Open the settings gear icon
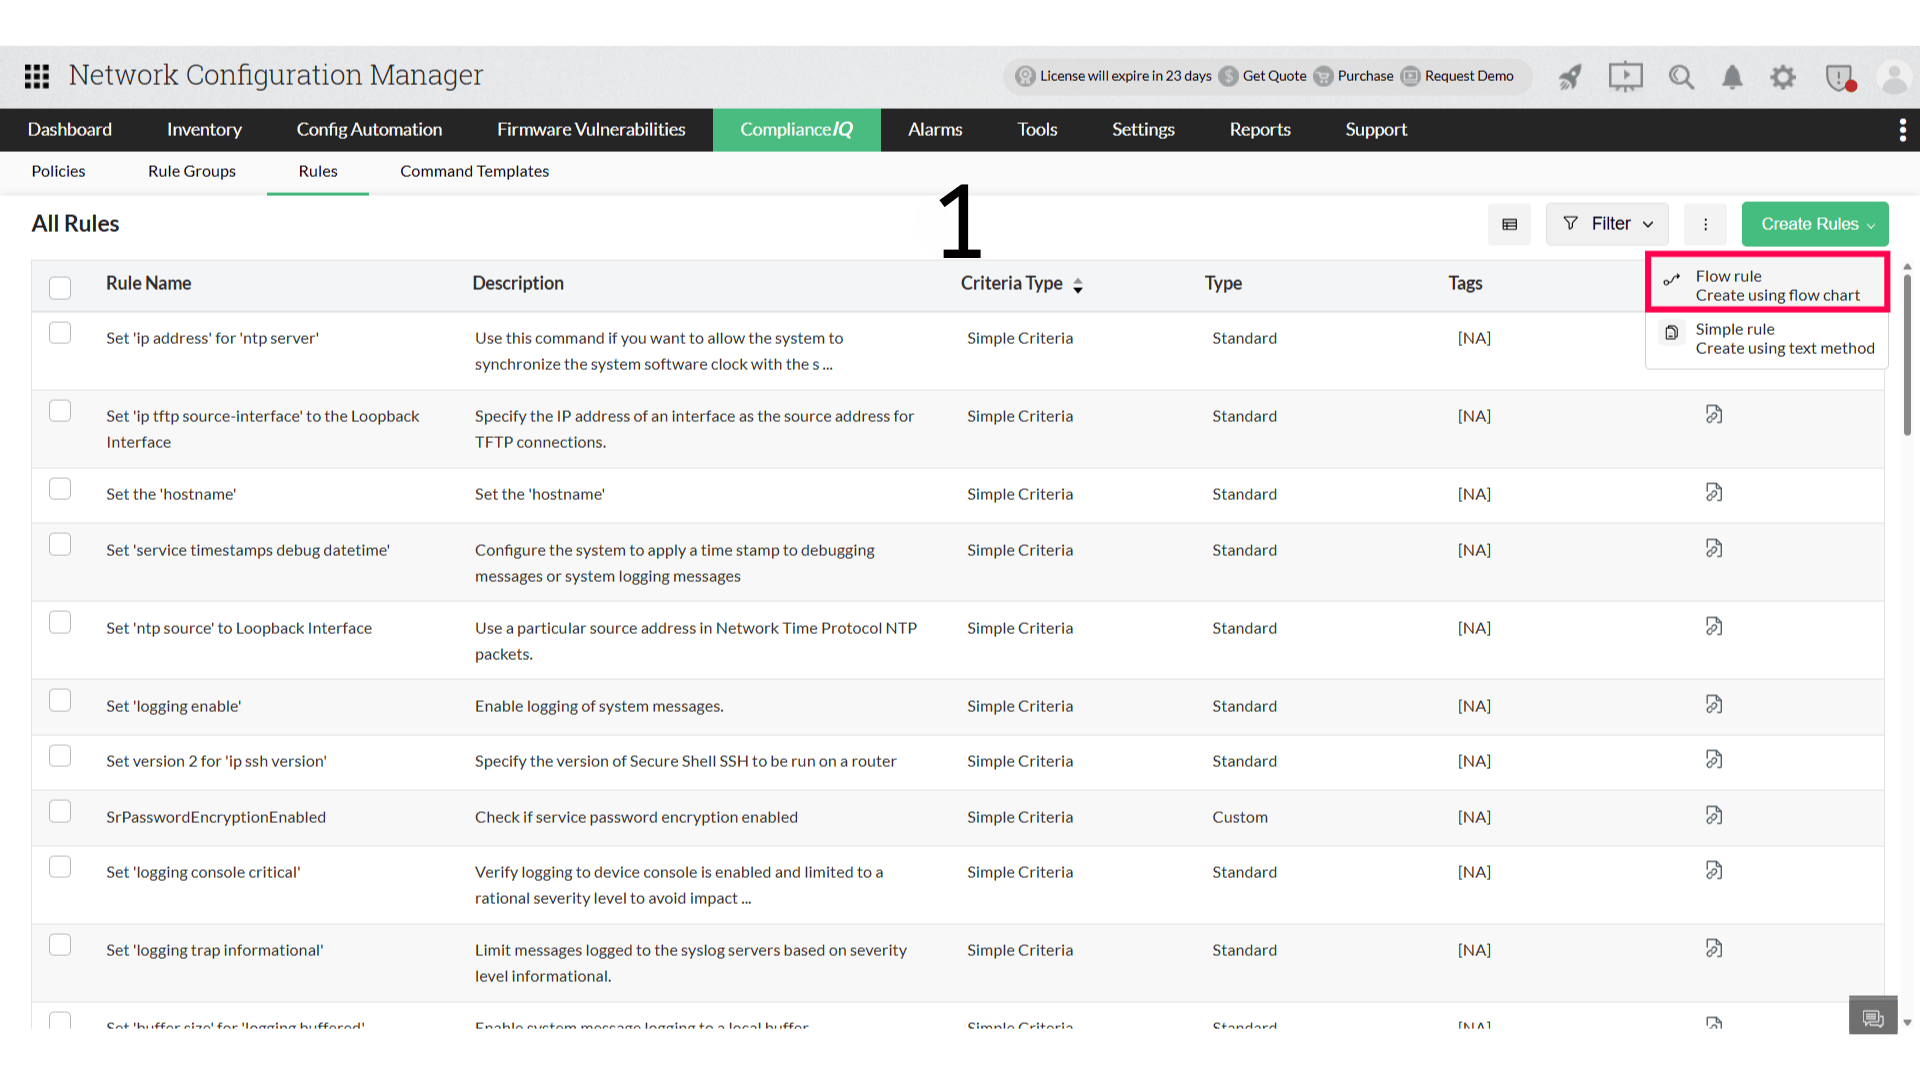This screenshot has width=1920, height=1080. click(1783, 77)
